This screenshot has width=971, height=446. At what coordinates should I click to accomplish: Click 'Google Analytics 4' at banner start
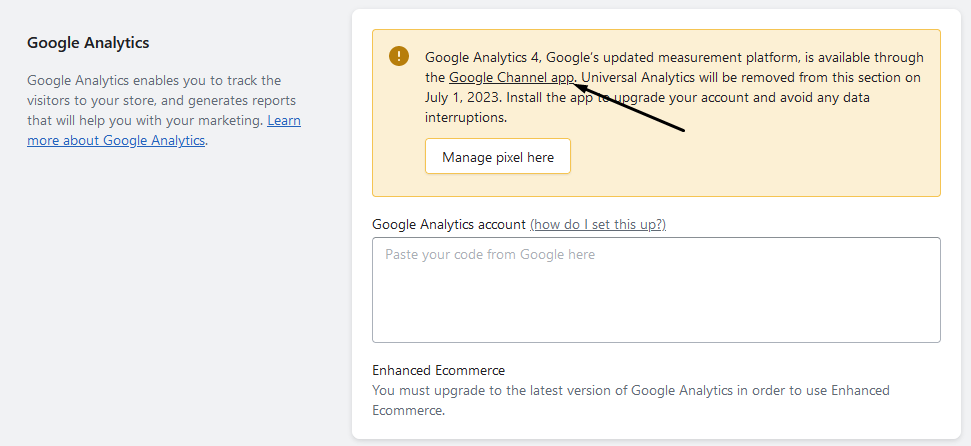[x=482, y=57]
